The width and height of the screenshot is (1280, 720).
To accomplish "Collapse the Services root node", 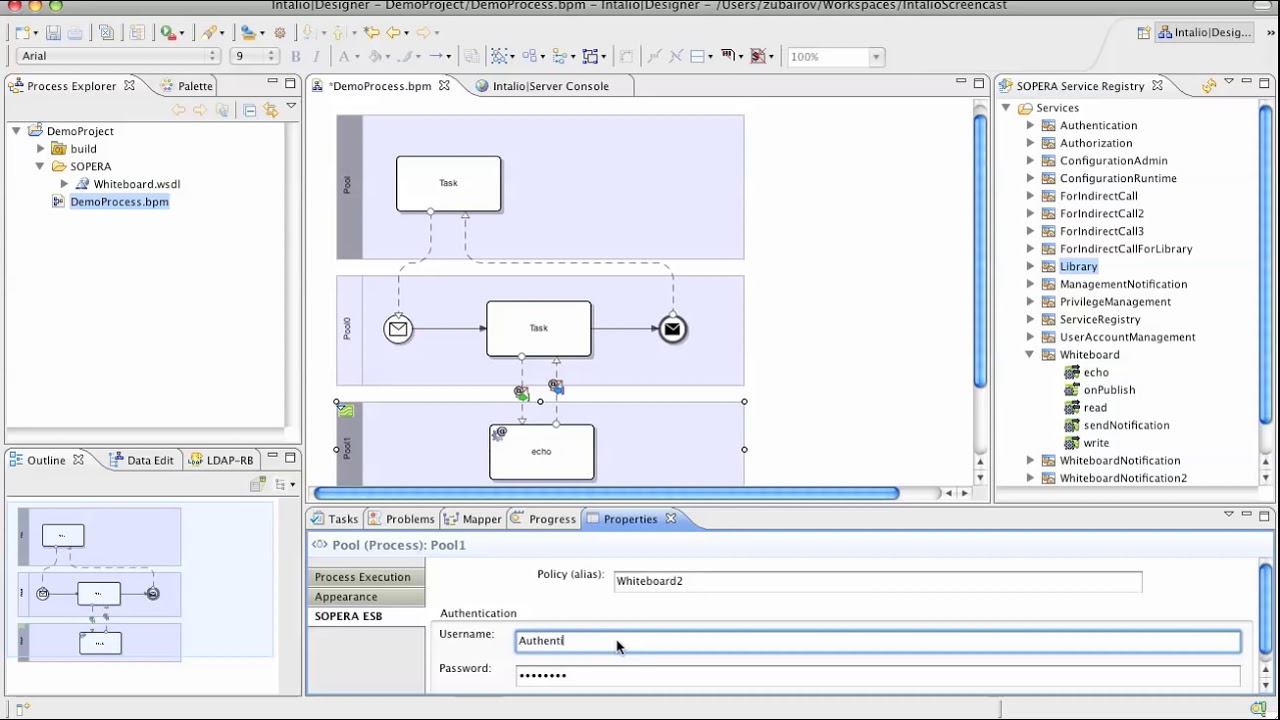I will (1007, 108).
